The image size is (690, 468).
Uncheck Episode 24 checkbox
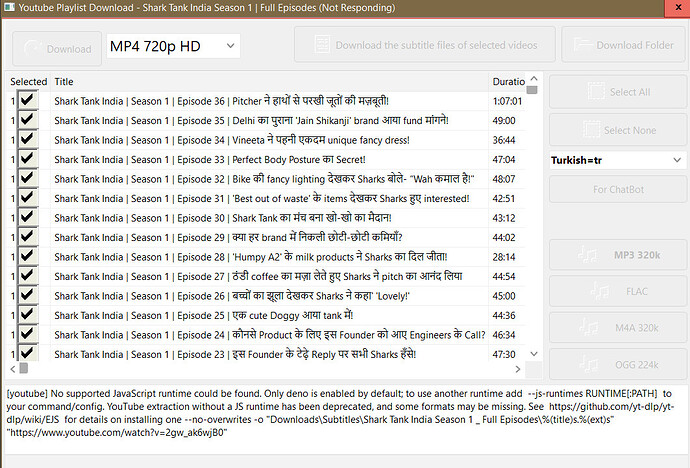pos(27,334)
